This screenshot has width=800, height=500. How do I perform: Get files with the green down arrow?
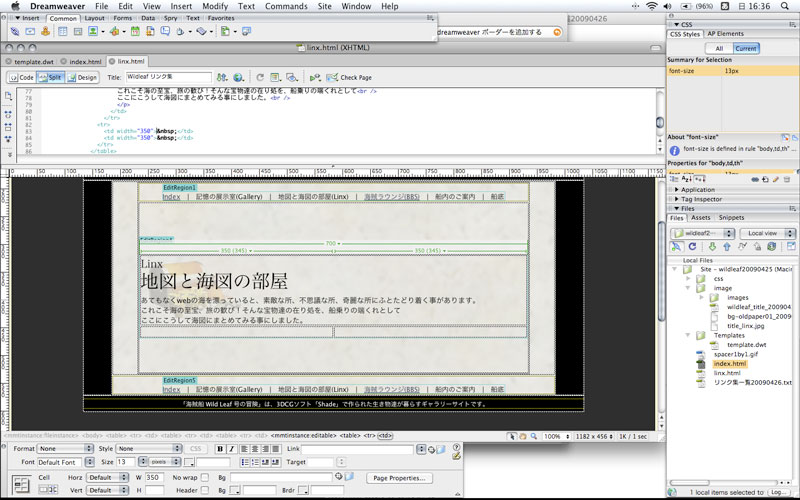click(x=712, y=246)
